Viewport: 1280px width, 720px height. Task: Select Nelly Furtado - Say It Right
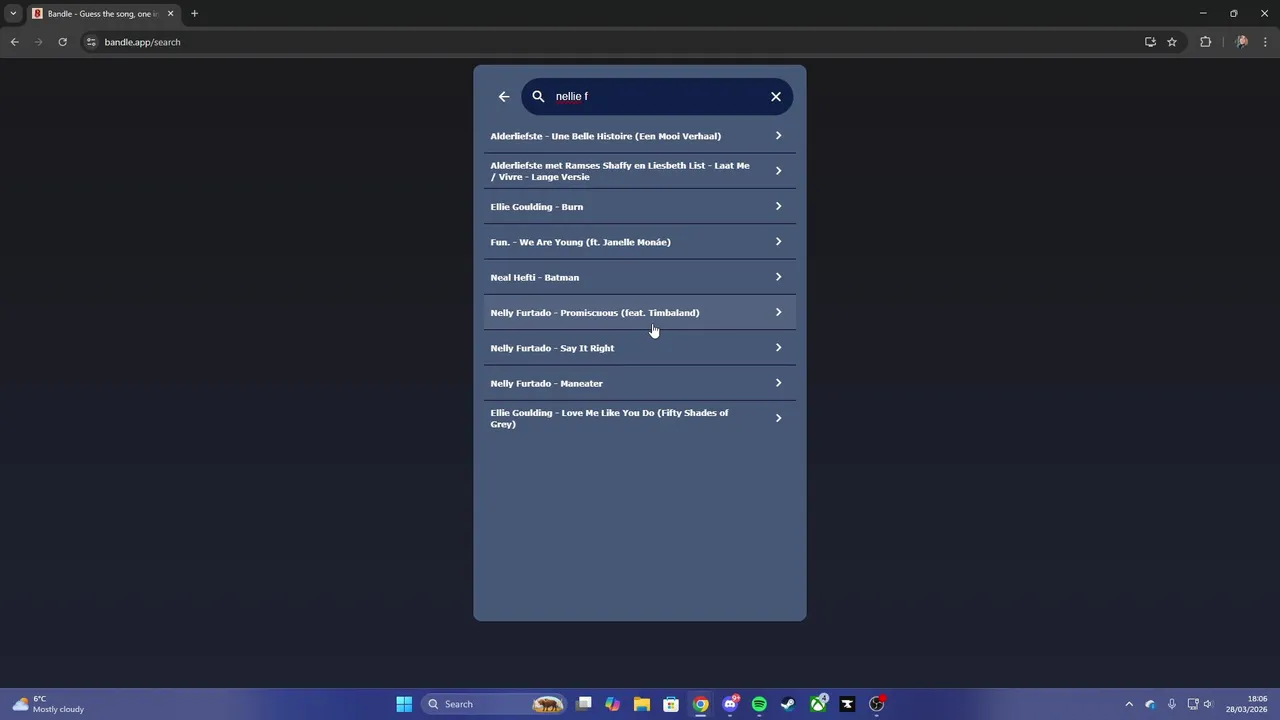[x=640, y=348]
